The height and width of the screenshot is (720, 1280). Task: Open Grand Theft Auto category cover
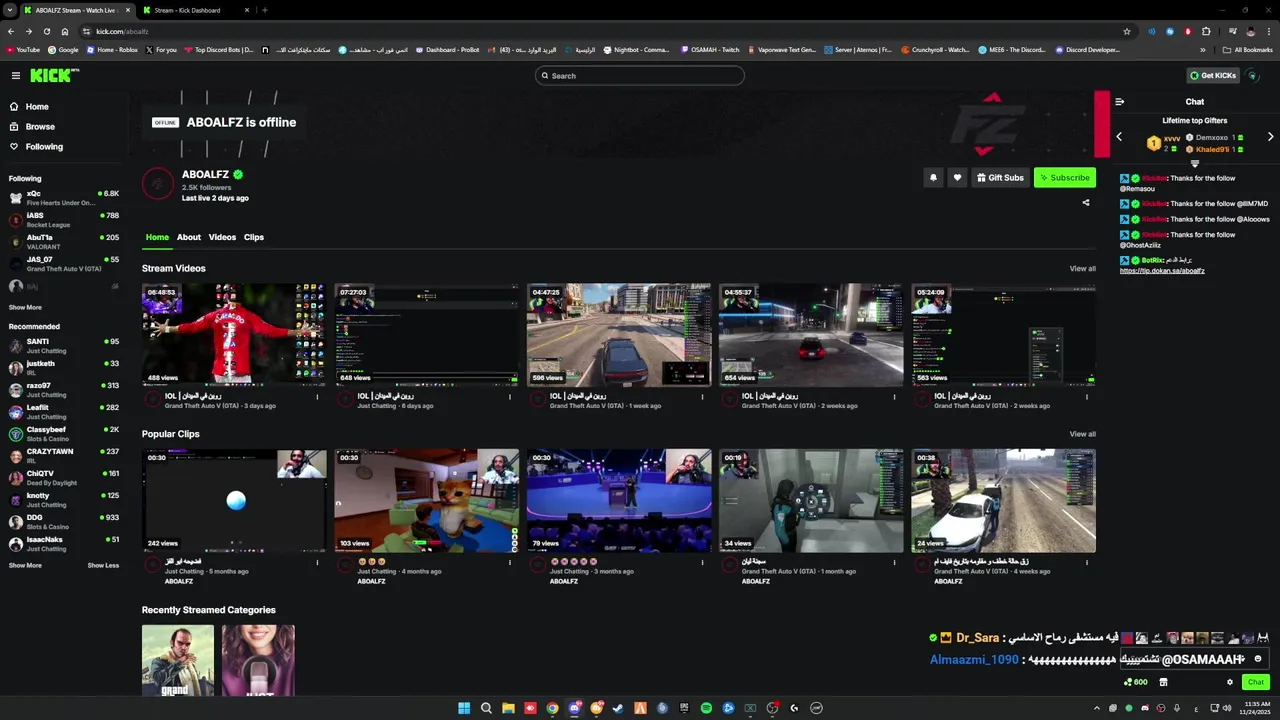tap(178, 660)
